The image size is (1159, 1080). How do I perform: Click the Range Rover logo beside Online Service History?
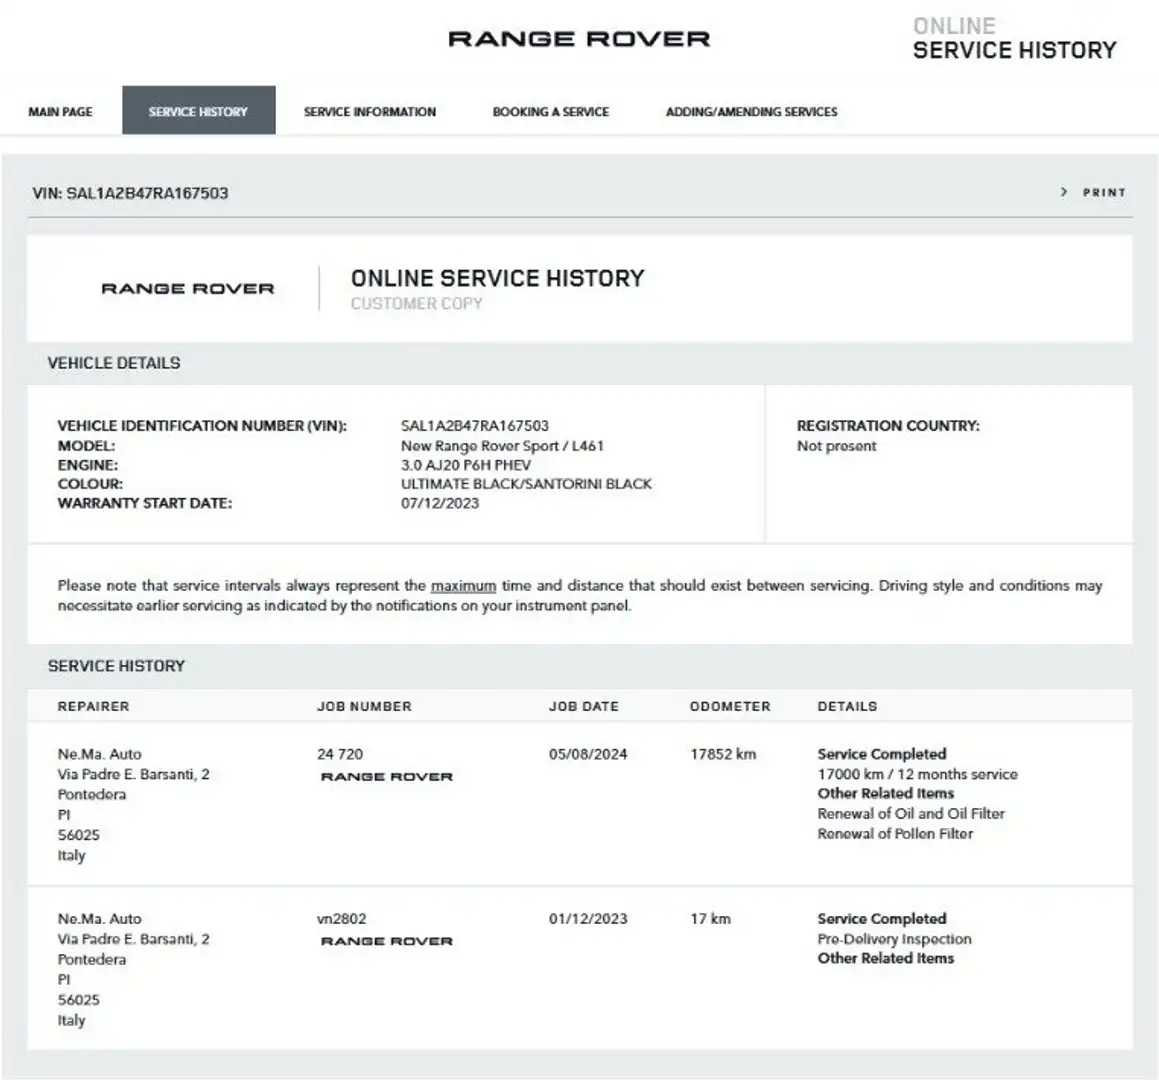(x=188, y=288)
